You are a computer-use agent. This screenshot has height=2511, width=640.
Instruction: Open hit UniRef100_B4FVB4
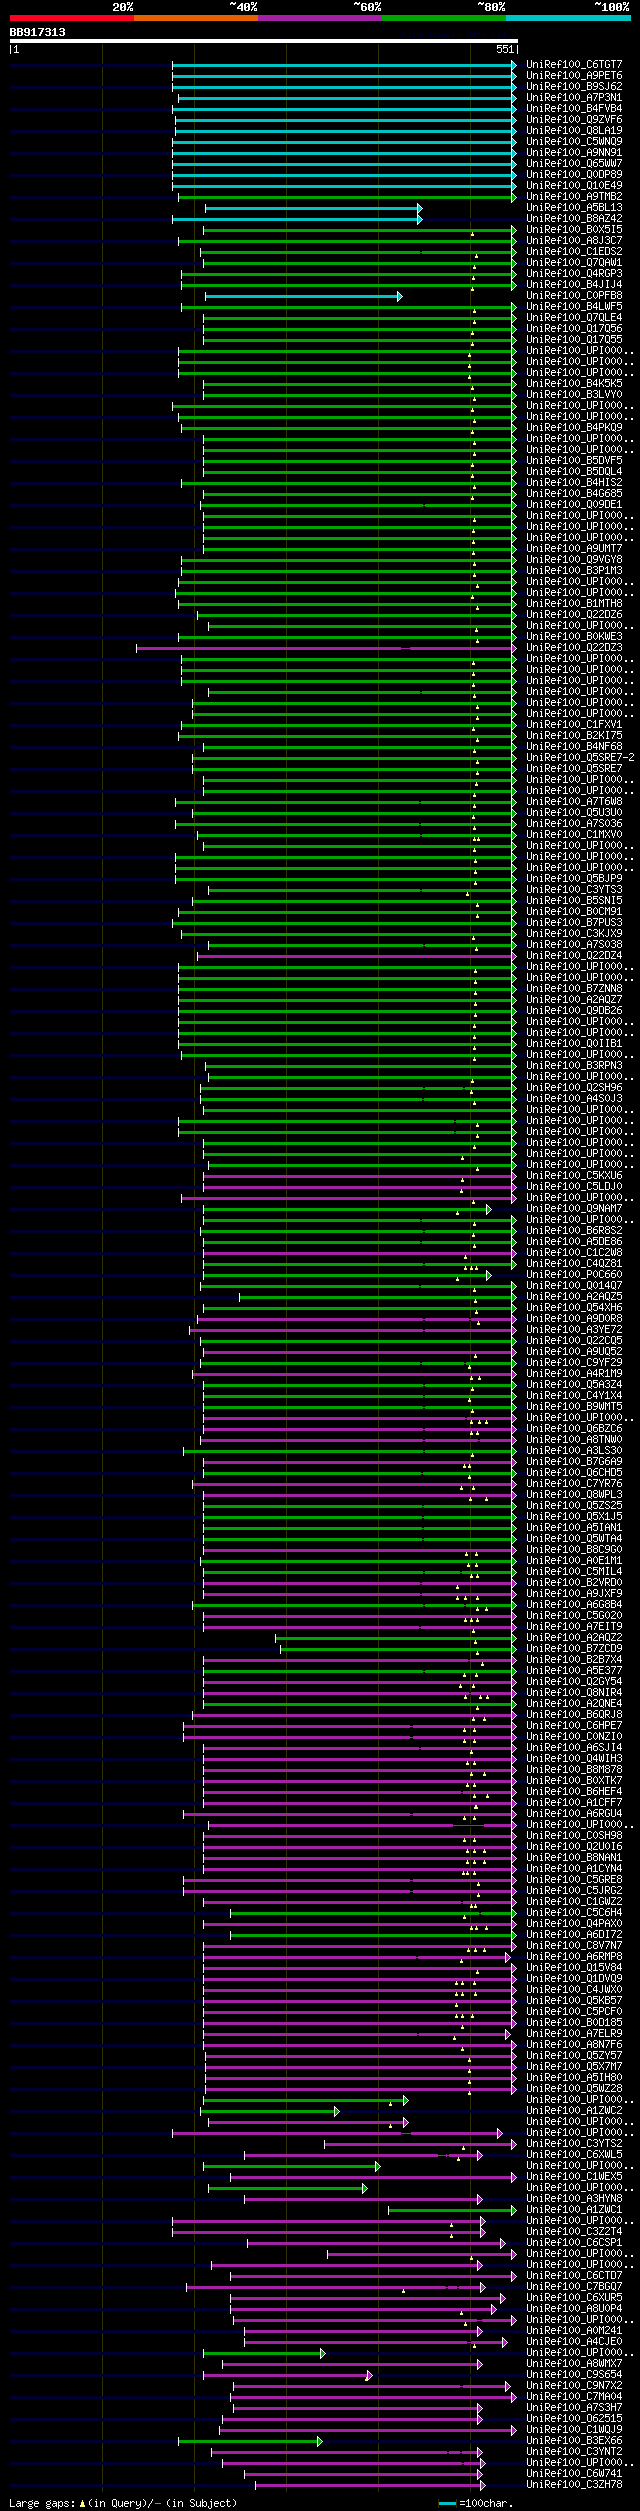574,109
